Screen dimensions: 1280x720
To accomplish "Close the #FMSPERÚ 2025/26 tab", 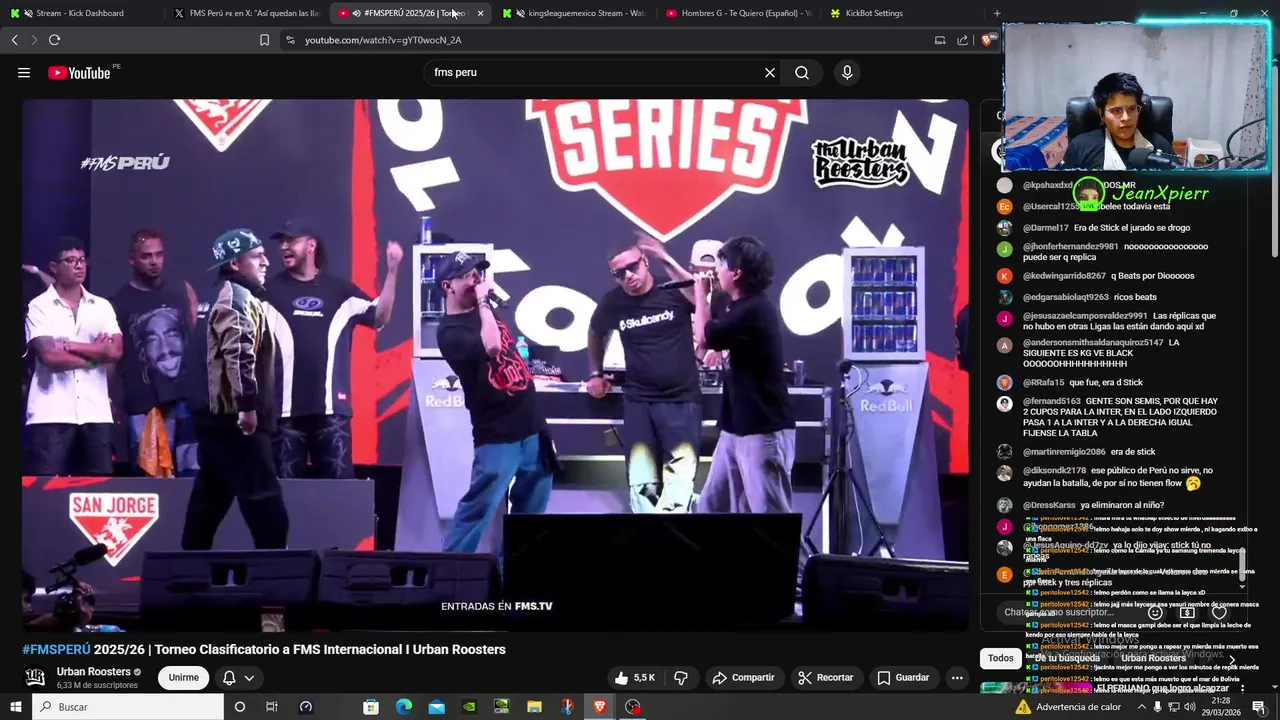I will click(x=480, y=13).
